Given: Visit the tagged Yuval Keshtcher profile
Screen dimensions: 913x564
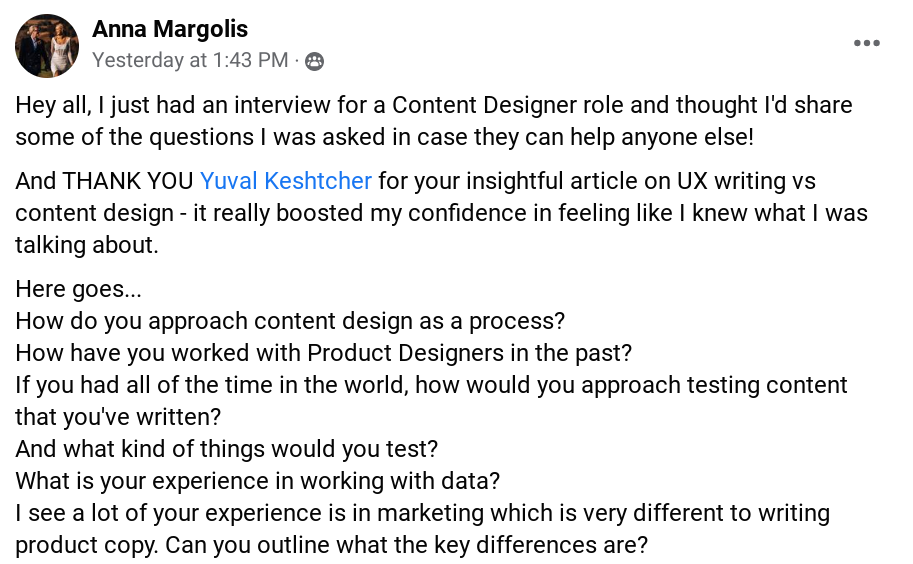Looking at the screenshot, I should (286, 181).
